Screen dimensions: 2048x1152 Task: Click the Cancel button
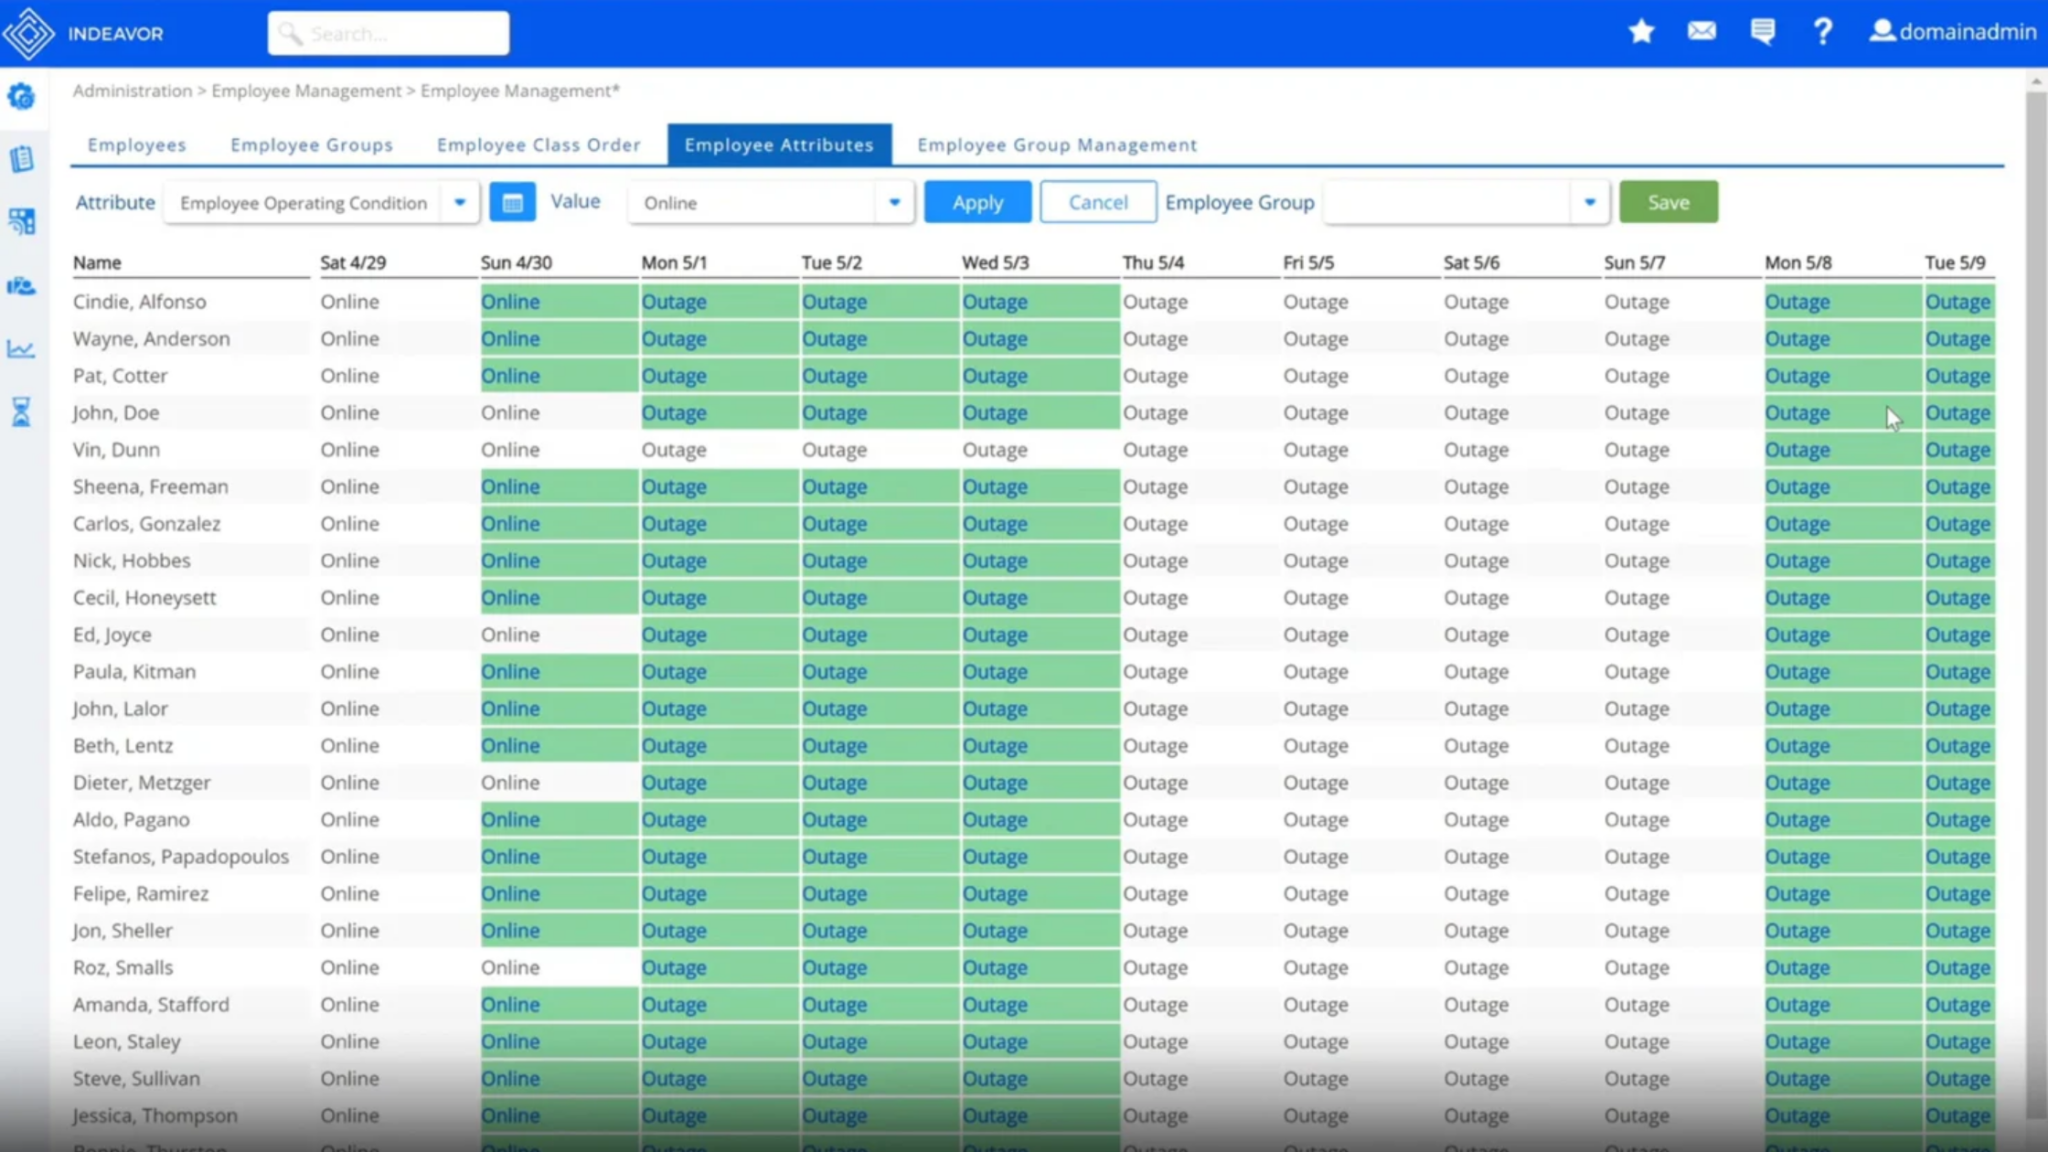1098,203
